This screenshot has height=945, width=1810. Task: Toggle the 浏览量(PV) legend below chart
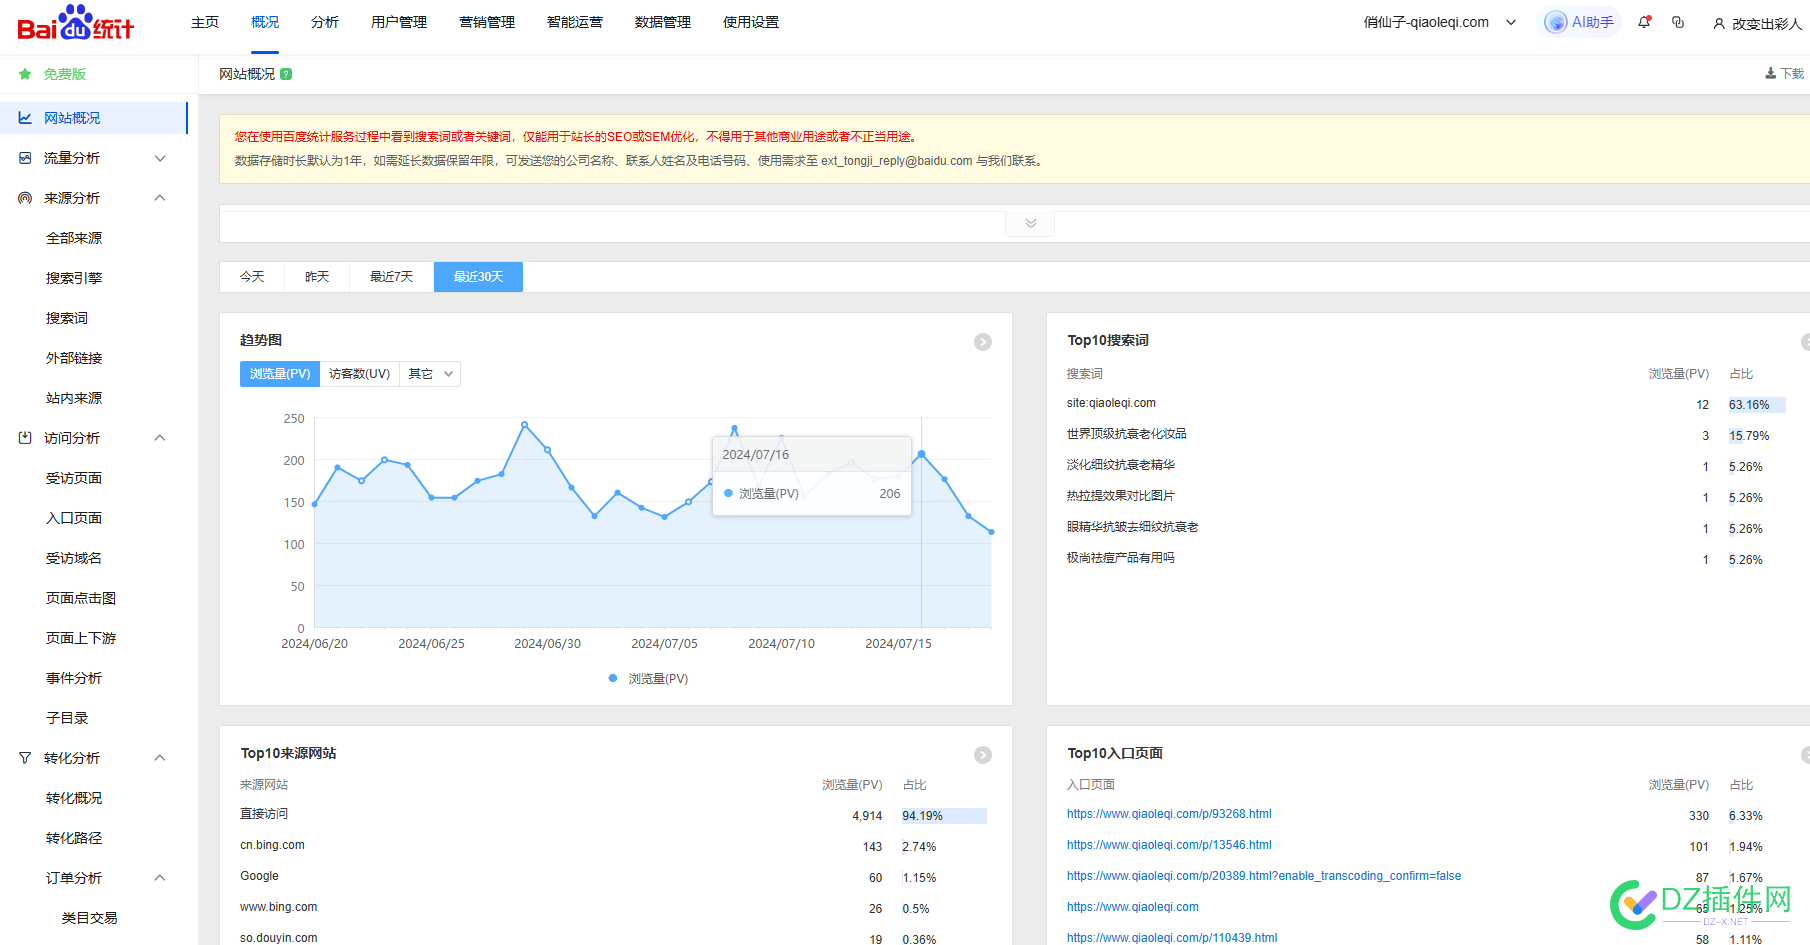[648, 679]
